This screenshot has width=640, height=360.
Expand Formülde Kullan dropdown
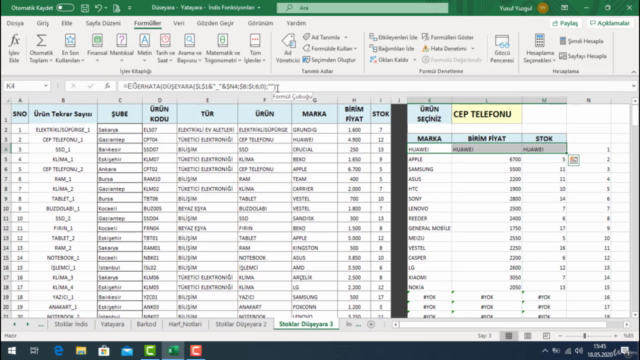(x=355, y=49)
